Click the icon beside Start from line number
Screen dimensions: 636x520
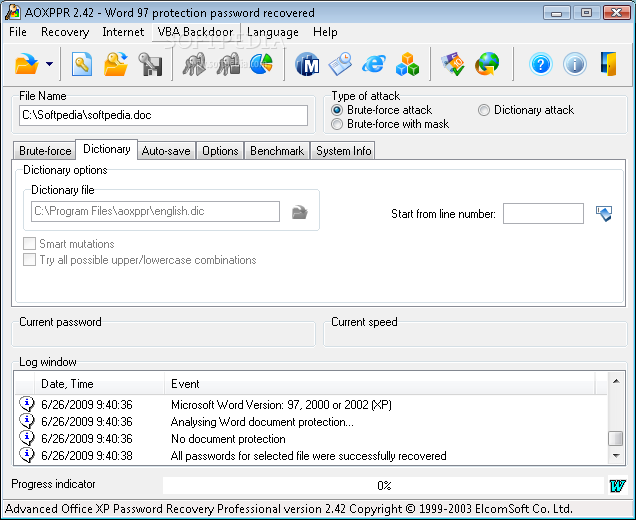click(x=604, y=213)
